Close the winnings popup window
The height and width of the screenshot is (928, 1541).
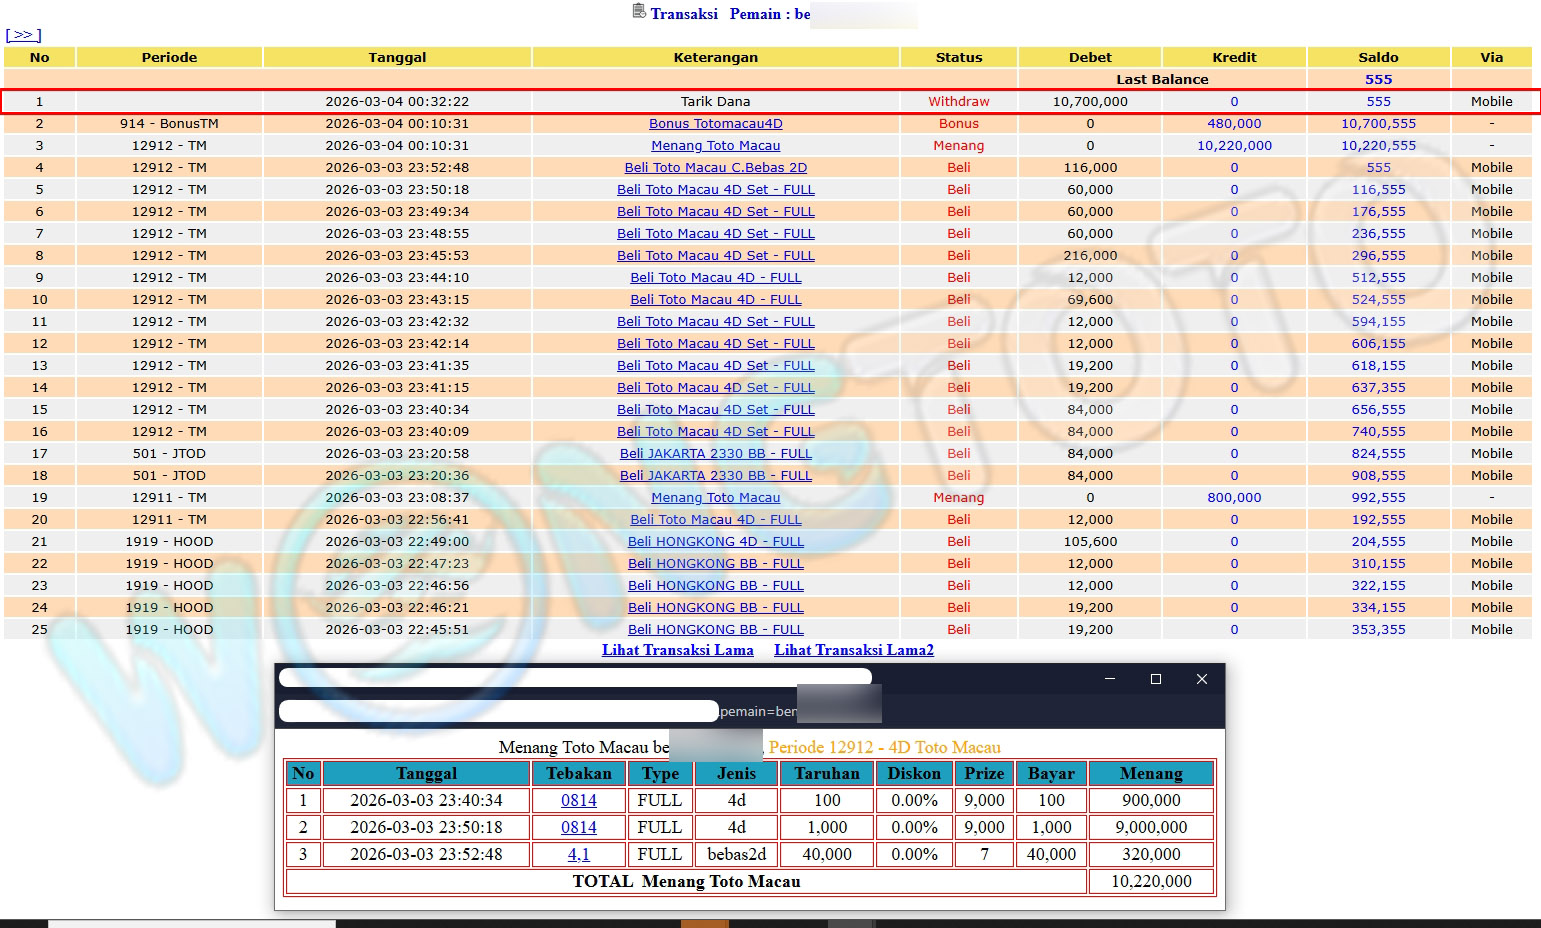coord(1202,679)
